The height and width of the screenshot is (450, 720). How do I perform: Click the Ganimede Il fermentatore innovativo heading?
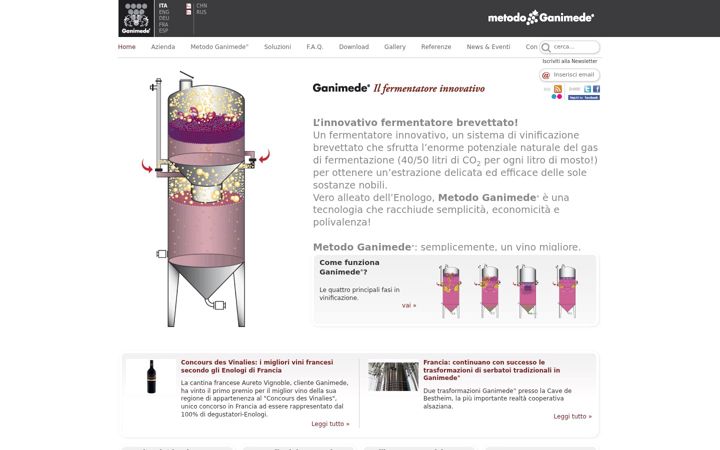point(399,88)
